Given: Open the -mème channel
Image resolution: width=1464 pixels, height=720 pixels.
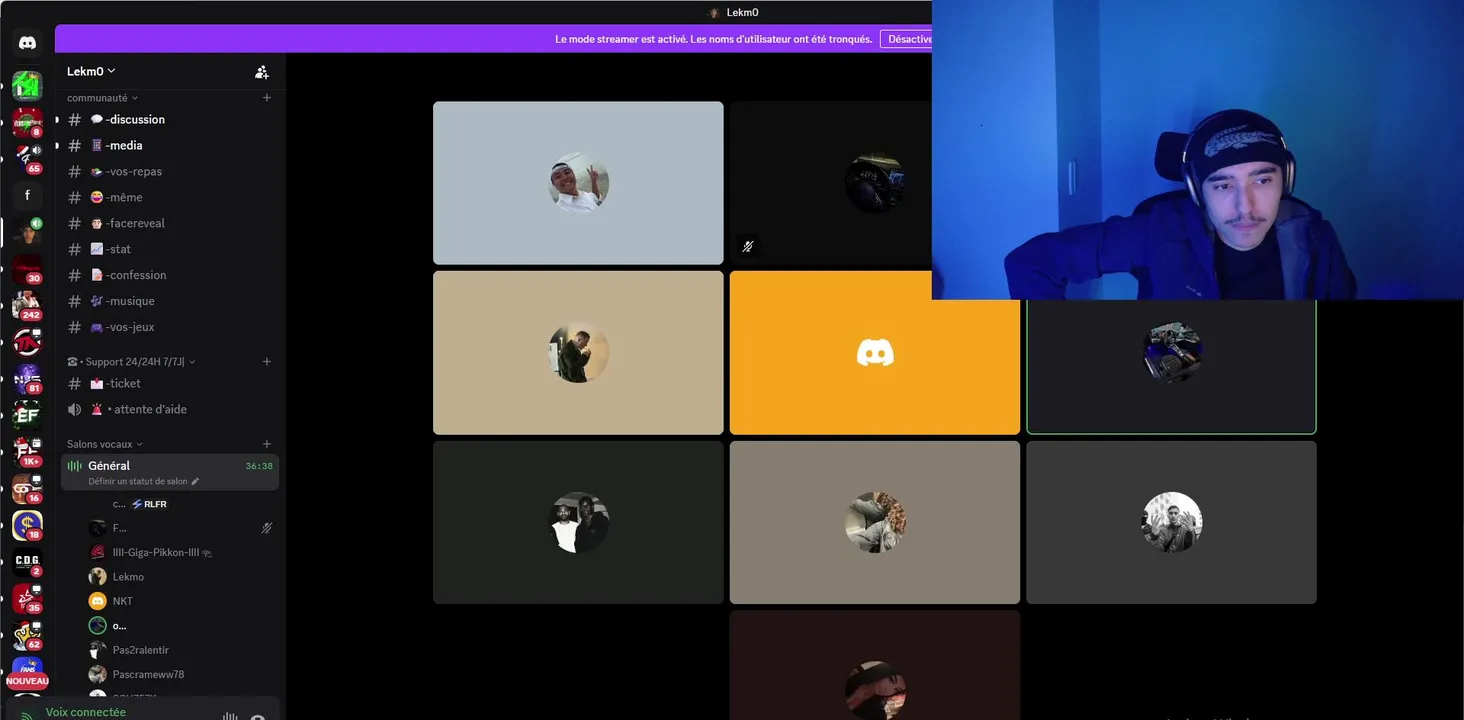Looking at the screenshot, I should click(x=170, y=197).
